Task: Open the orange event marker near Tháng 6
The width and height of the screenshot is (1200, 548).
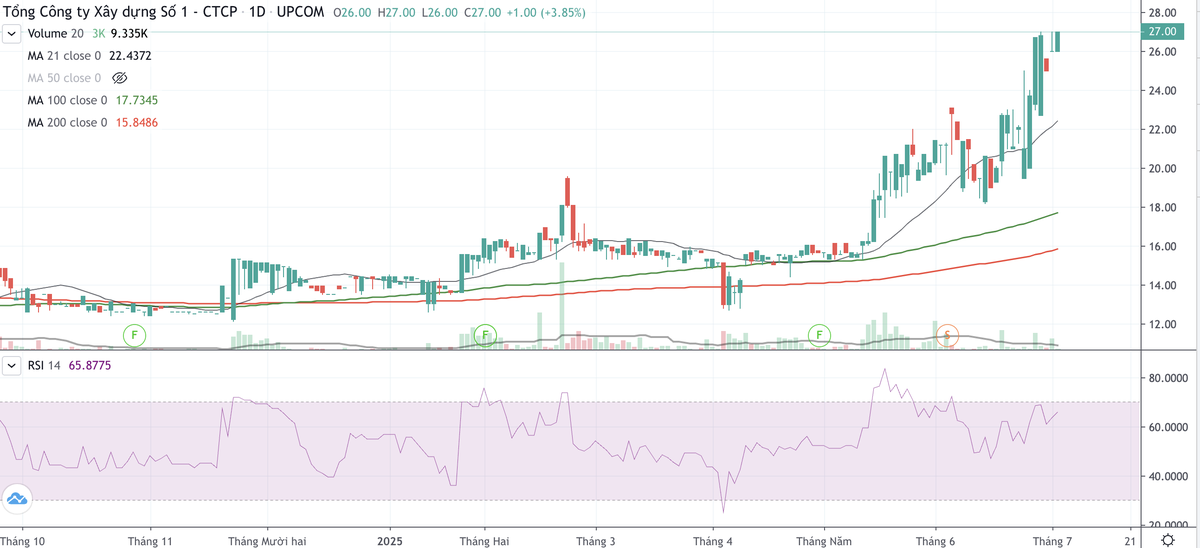Action: tap(948, 335)
